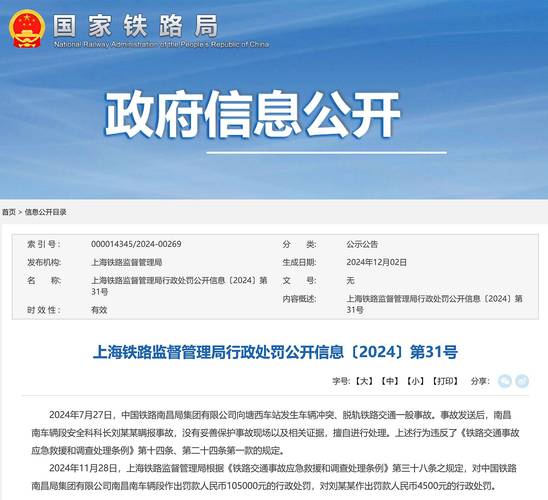The width and height of the screenshot is (548, 500).
Task: Click the paragraph starting 2024年7月27日
Action: tap(275, 433)
